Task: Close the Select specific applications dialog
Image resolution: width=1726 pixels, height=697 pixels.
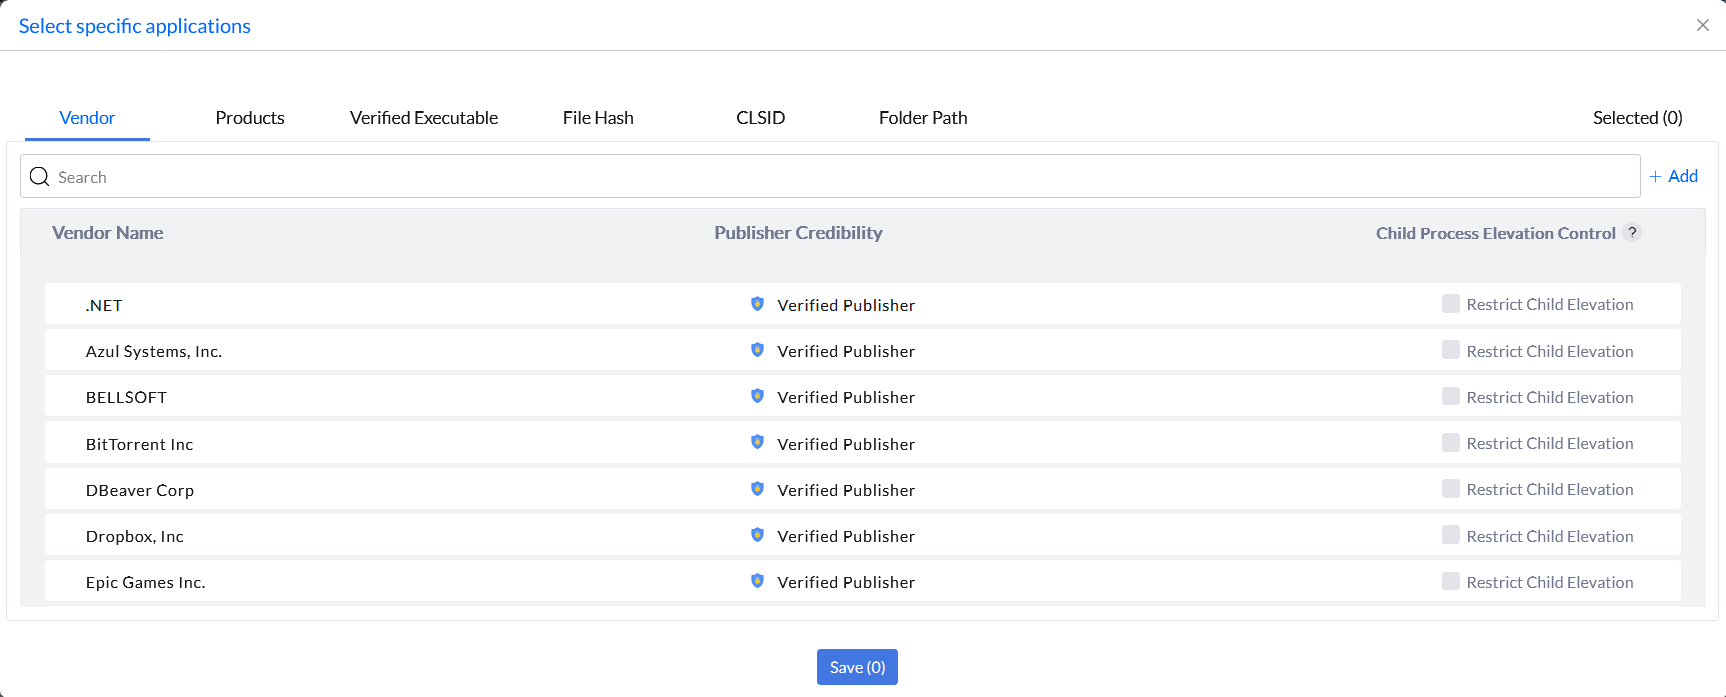Action: click(x=1702, y=25)
